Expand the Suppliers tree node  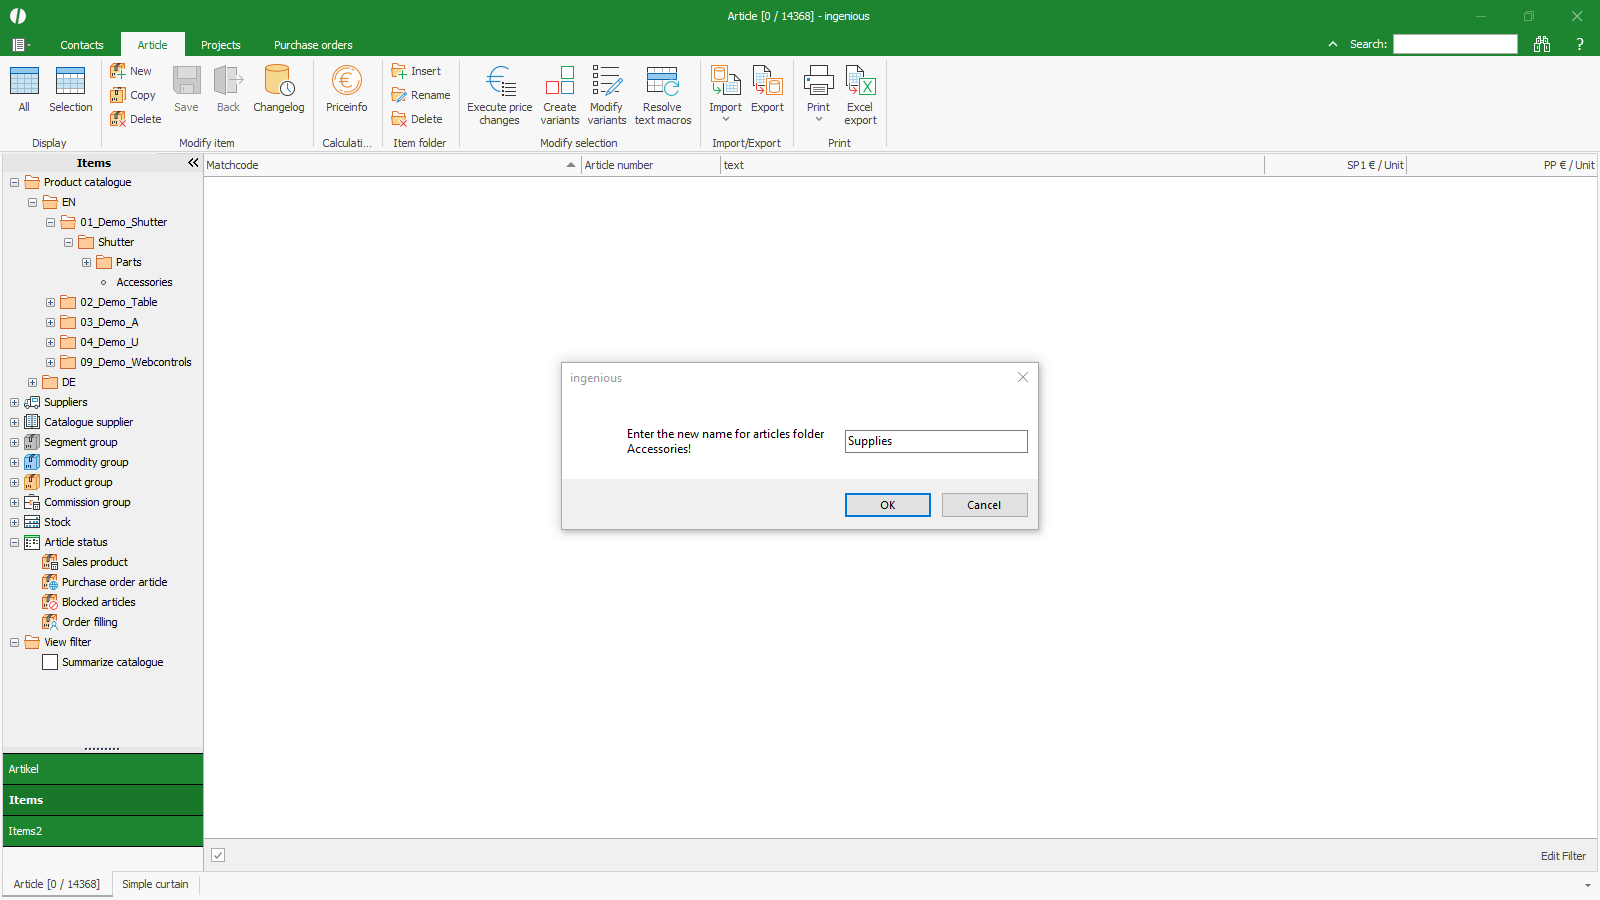pyautogui.click(x=15, y=402)
